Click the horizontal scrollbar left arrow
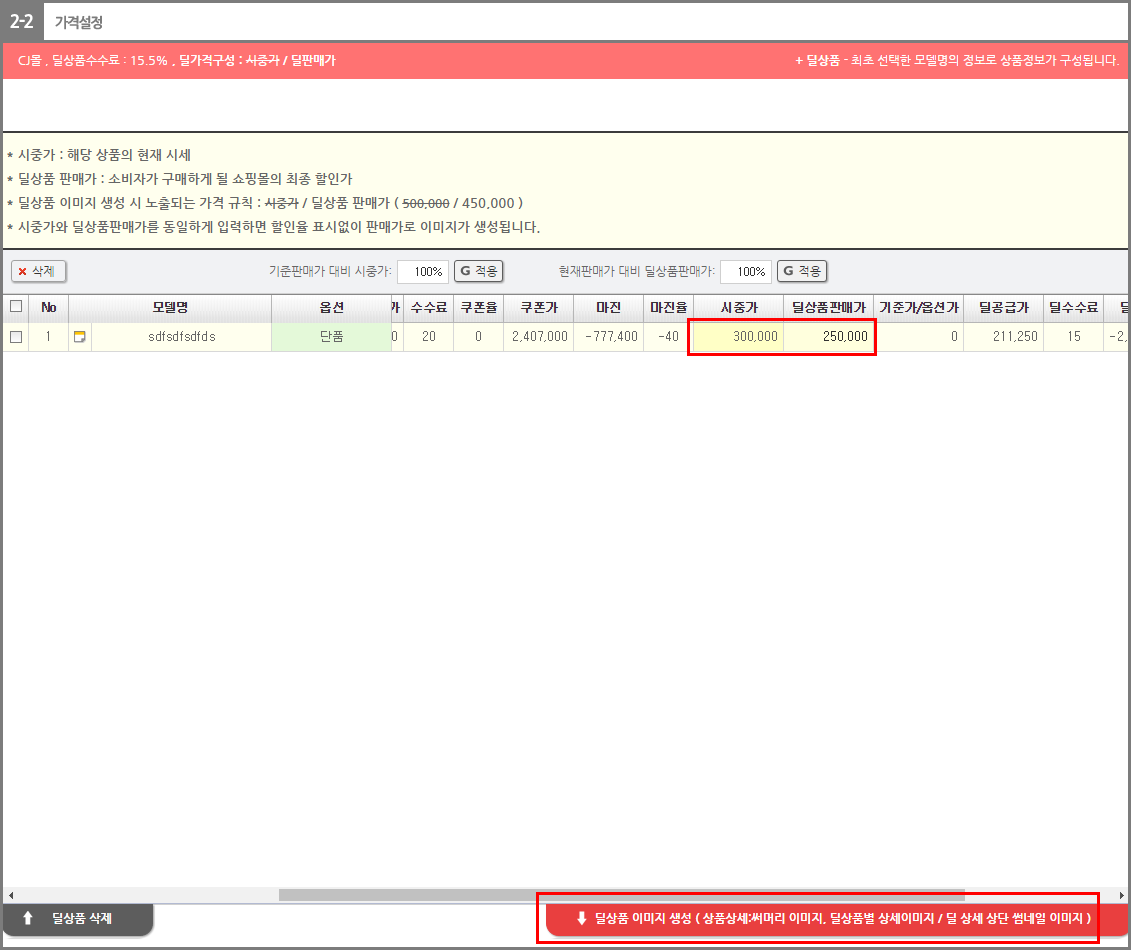1131x950 pixels. point(9,895)
